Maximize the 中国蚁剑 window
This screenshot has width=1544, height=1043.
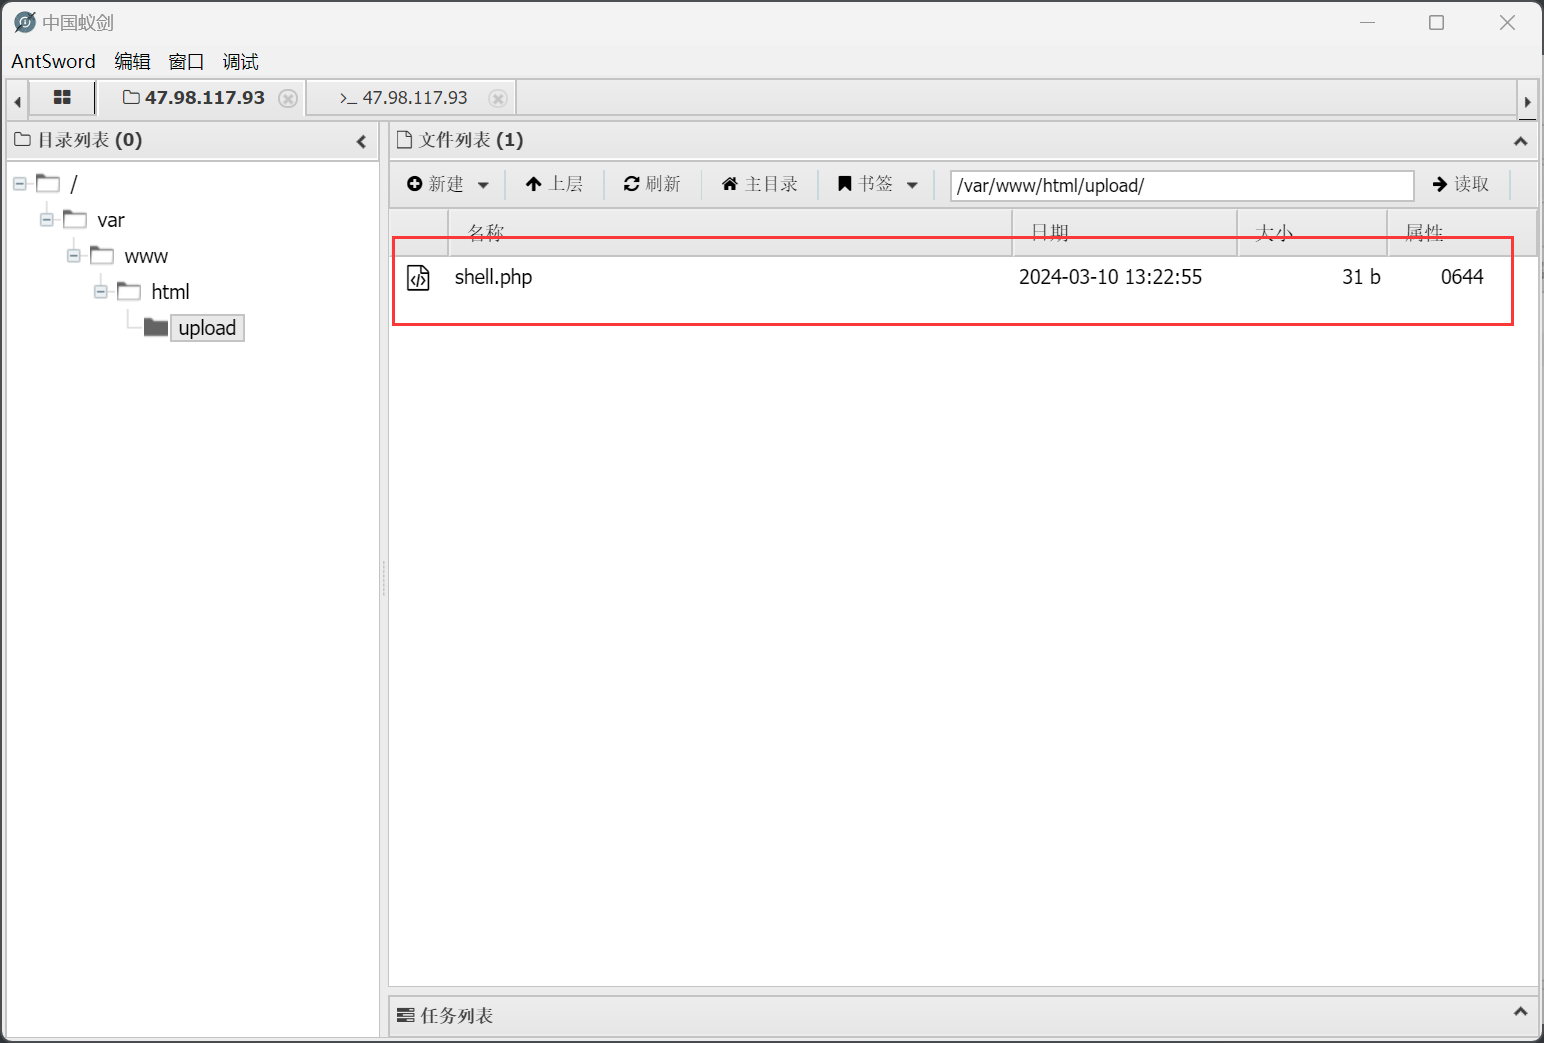click(x=1436, y=22)
